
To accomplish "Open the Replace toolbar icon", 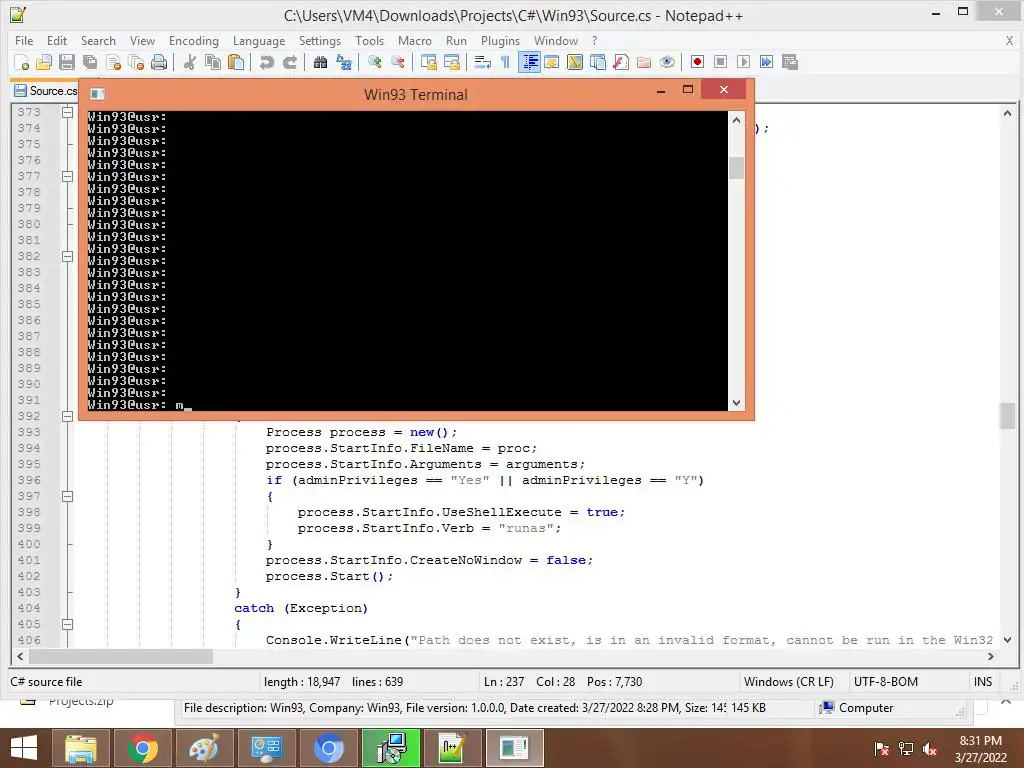I will (x=344, y=62).
